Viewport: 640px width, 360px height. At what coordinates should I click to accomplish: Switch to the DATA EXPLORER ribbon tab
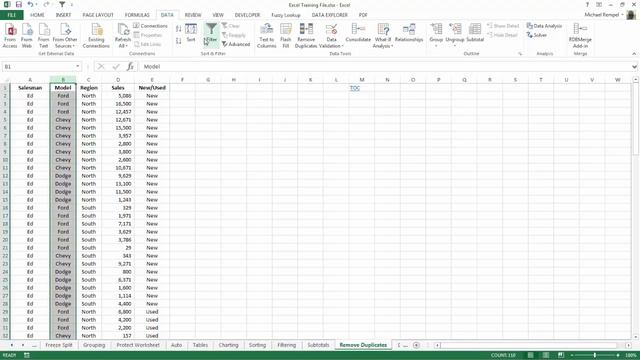330,15
